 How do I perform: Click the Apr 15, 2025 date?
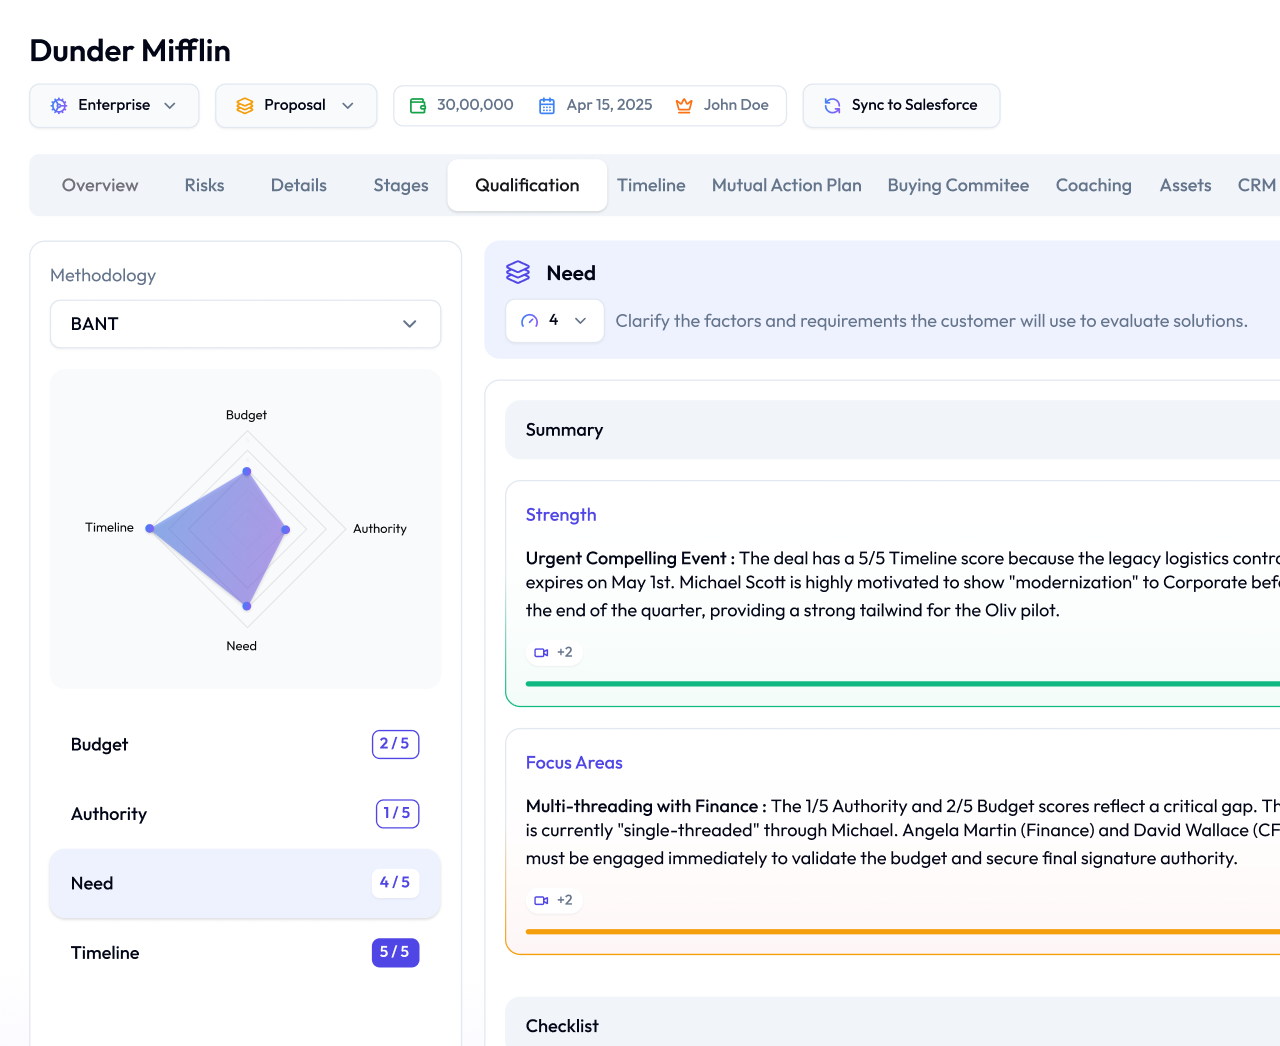click(x=609, y=105)
